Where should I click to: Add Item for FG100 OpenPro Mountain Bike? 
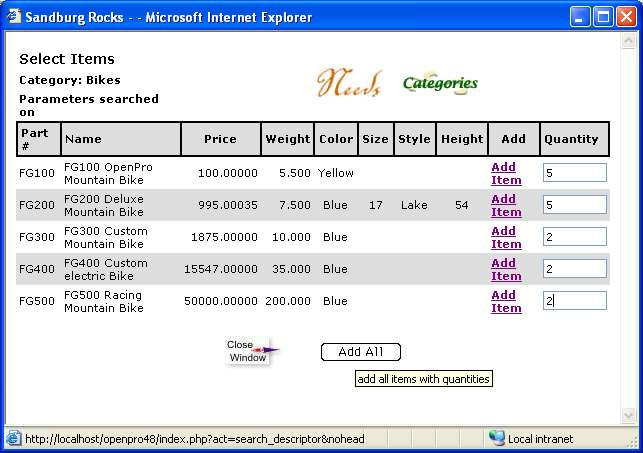pyautogui.click(x=506, y=173)
